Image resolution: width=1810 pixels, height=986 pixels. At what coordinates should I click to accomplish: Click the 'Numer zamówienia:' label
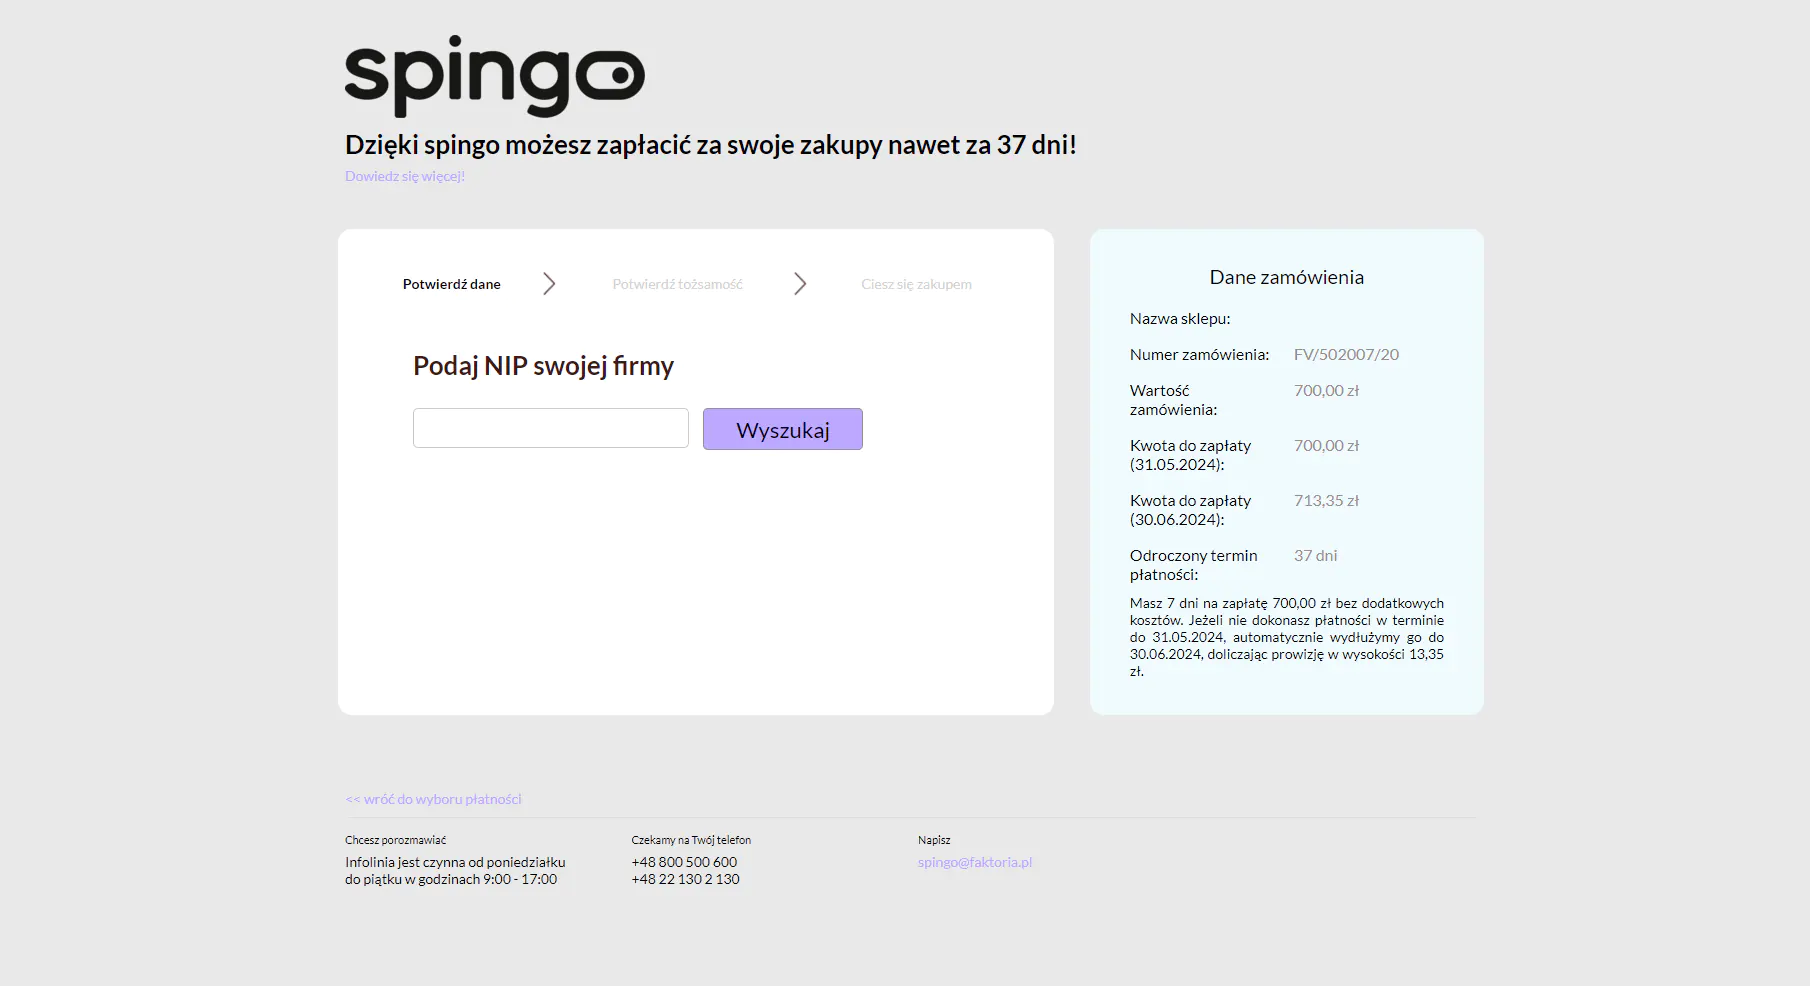click(x=1200, y=354)
